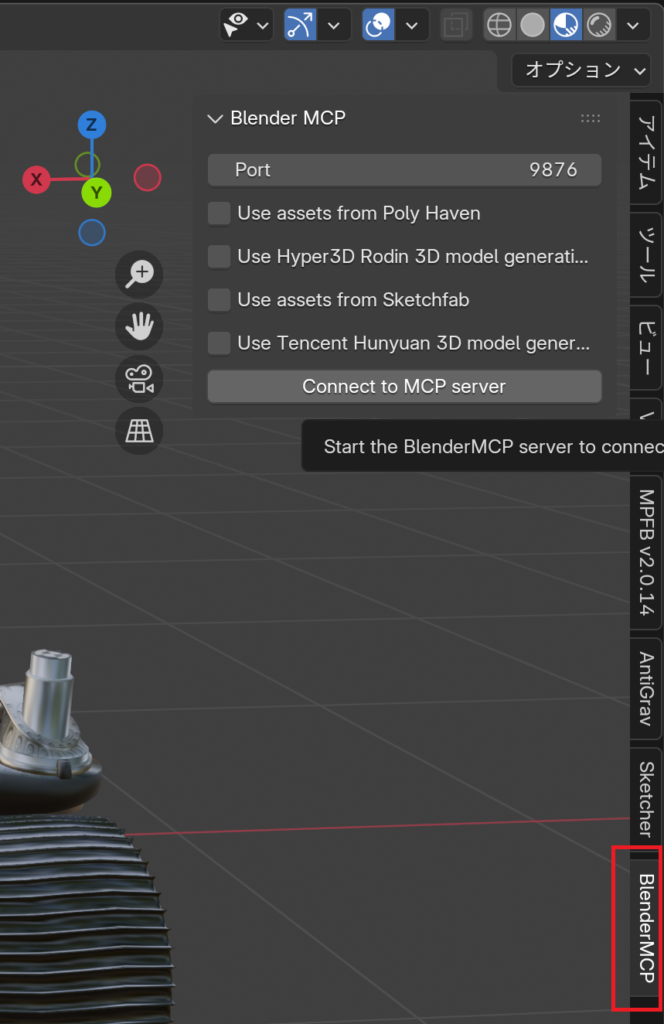Click the zoom viewport magnifier icon
This screenshot has height=1024, width=664.
point(139,274)
